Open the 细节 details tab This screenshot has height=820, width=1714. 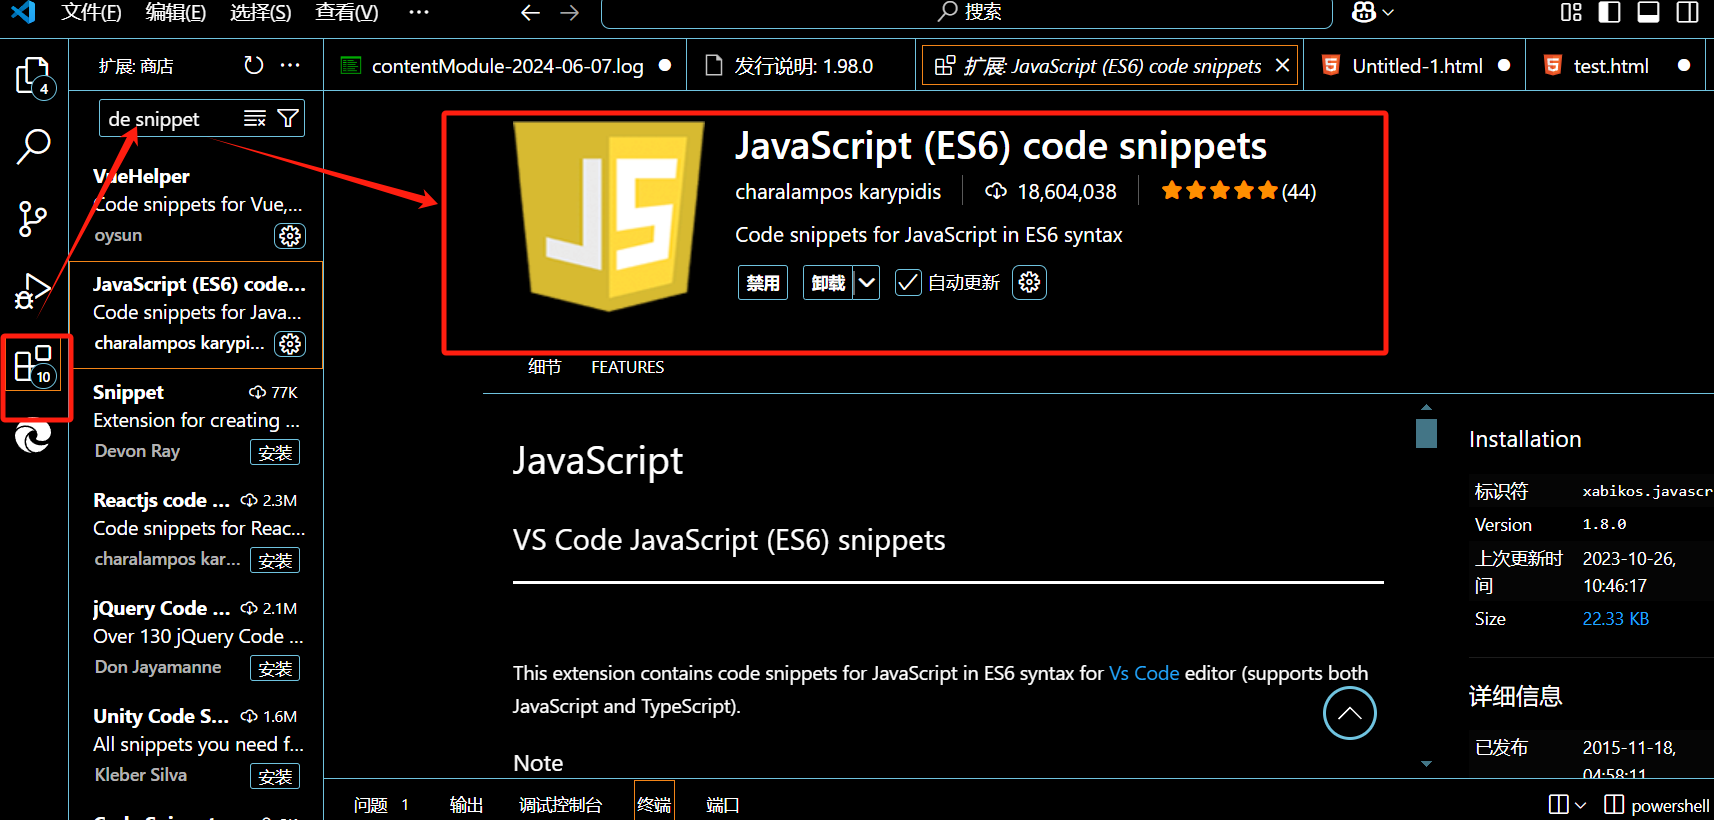545,367
